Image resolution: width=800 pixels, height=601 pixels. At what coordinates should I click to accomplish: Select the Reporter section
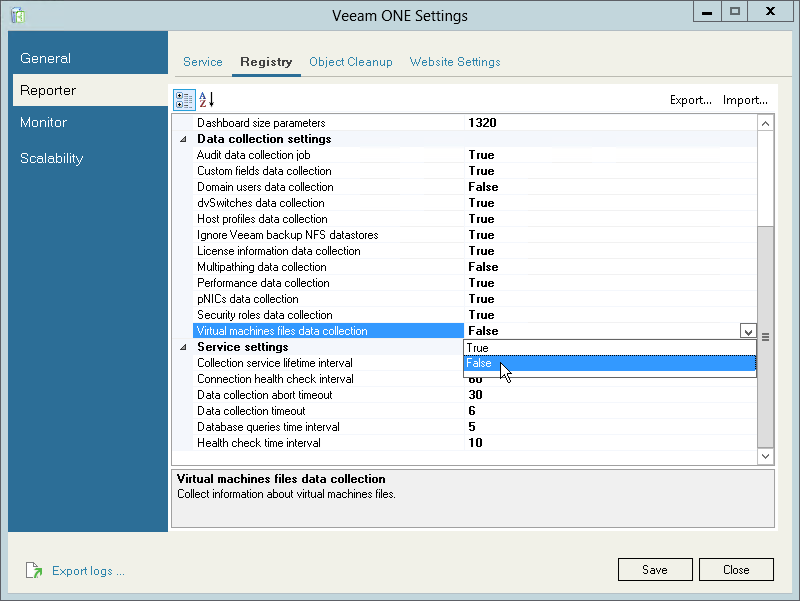tap(90, 90)
